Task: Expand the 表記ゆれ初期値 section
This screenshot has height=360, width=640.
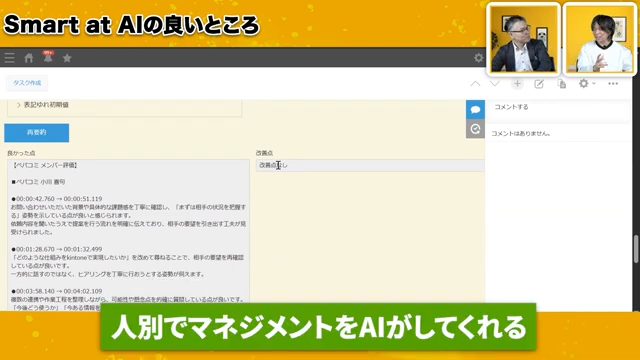Action: coord(42,105)
